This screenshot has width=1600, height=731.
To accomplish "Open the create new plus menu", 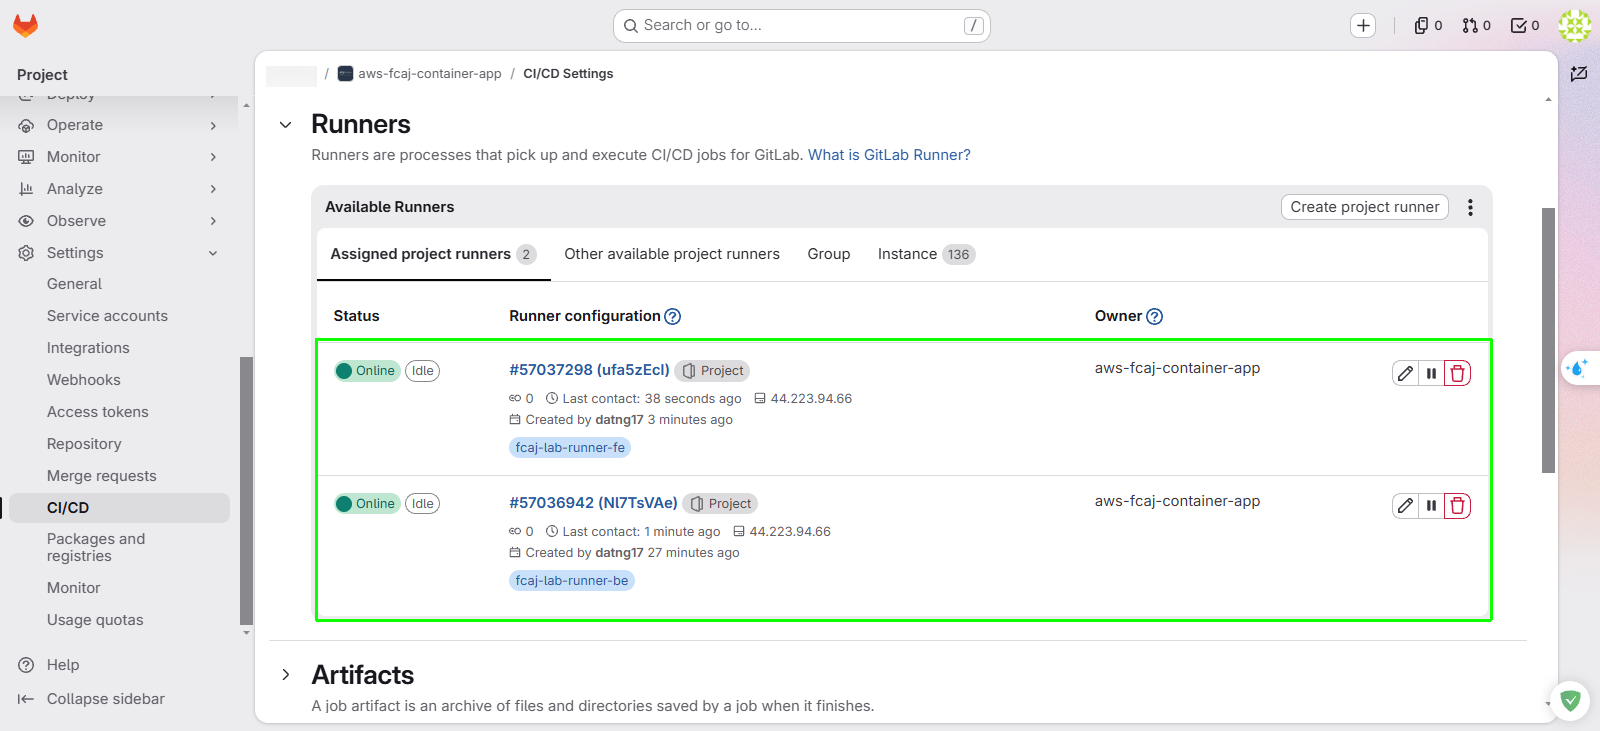I will (x=1363, y=26).
